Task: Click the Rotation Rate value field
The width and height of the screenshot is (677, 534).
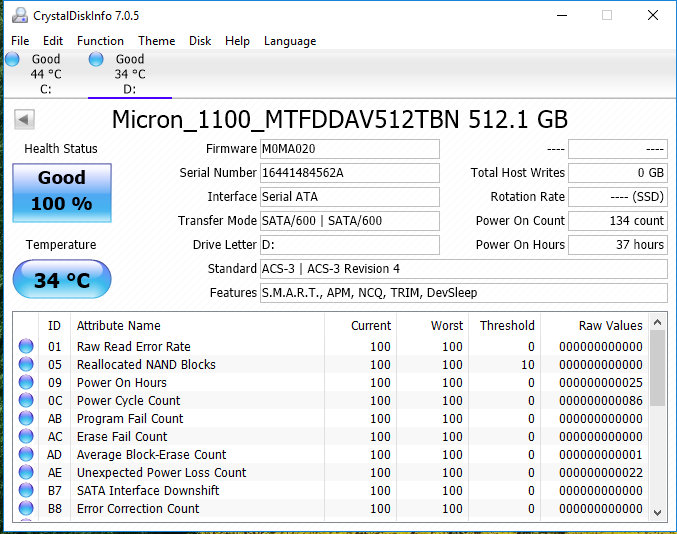Action: coord(618,197)
